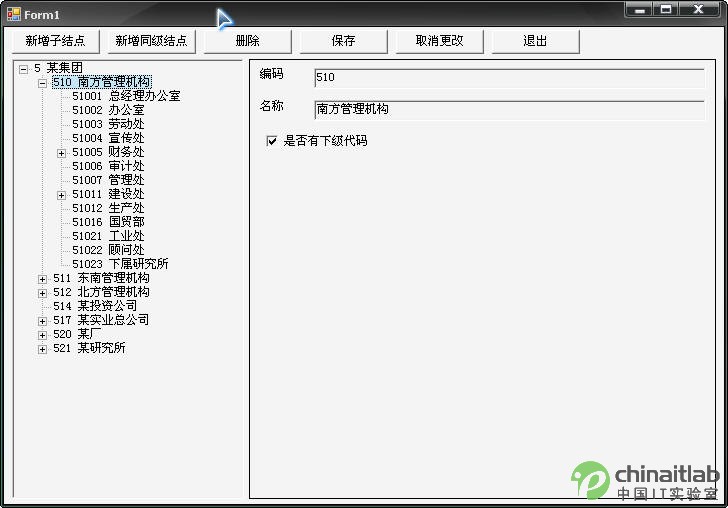
Task: Exit using the 退出 button
Action: pos(535,41)
